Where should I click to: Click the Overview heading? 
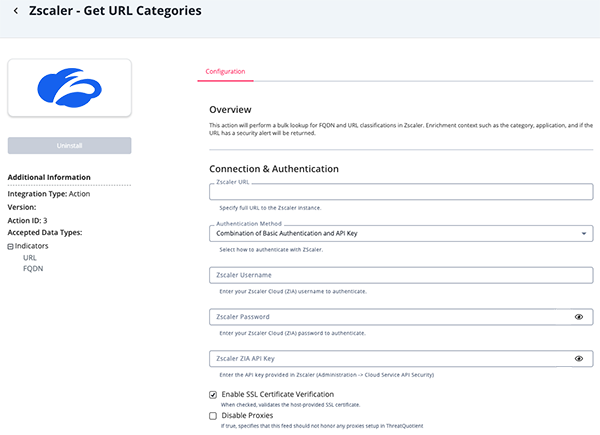pyautogui.click(x=230, y=110)
